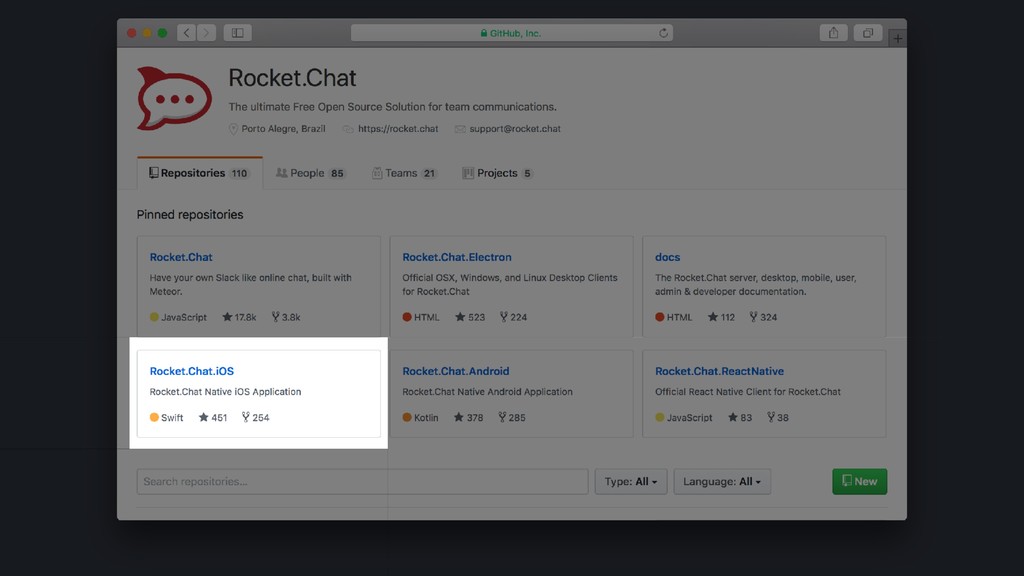The width and height of the screenshot is (1024, 576).
Task: Click the star count on Rocket.Chat.iOS
Action: pos(213,417)
